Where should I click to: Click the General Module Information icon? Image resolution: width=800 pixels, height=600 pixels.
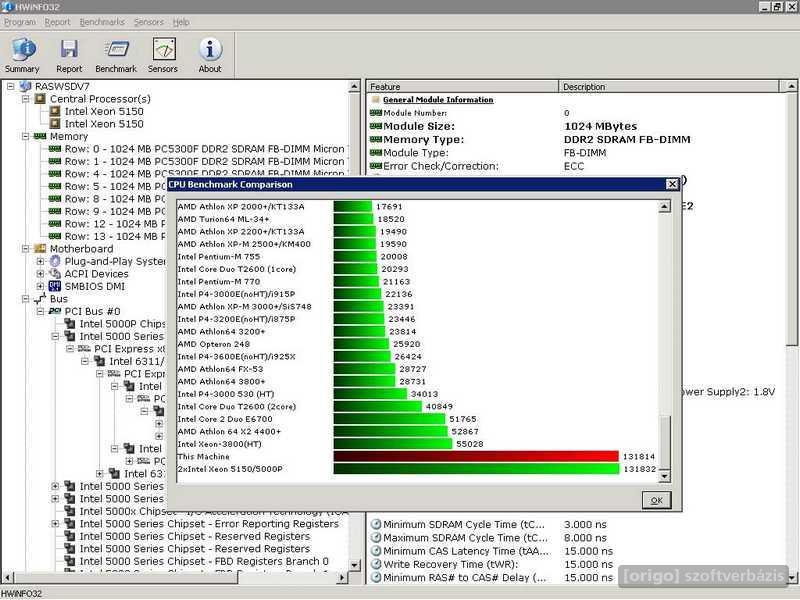376,99
